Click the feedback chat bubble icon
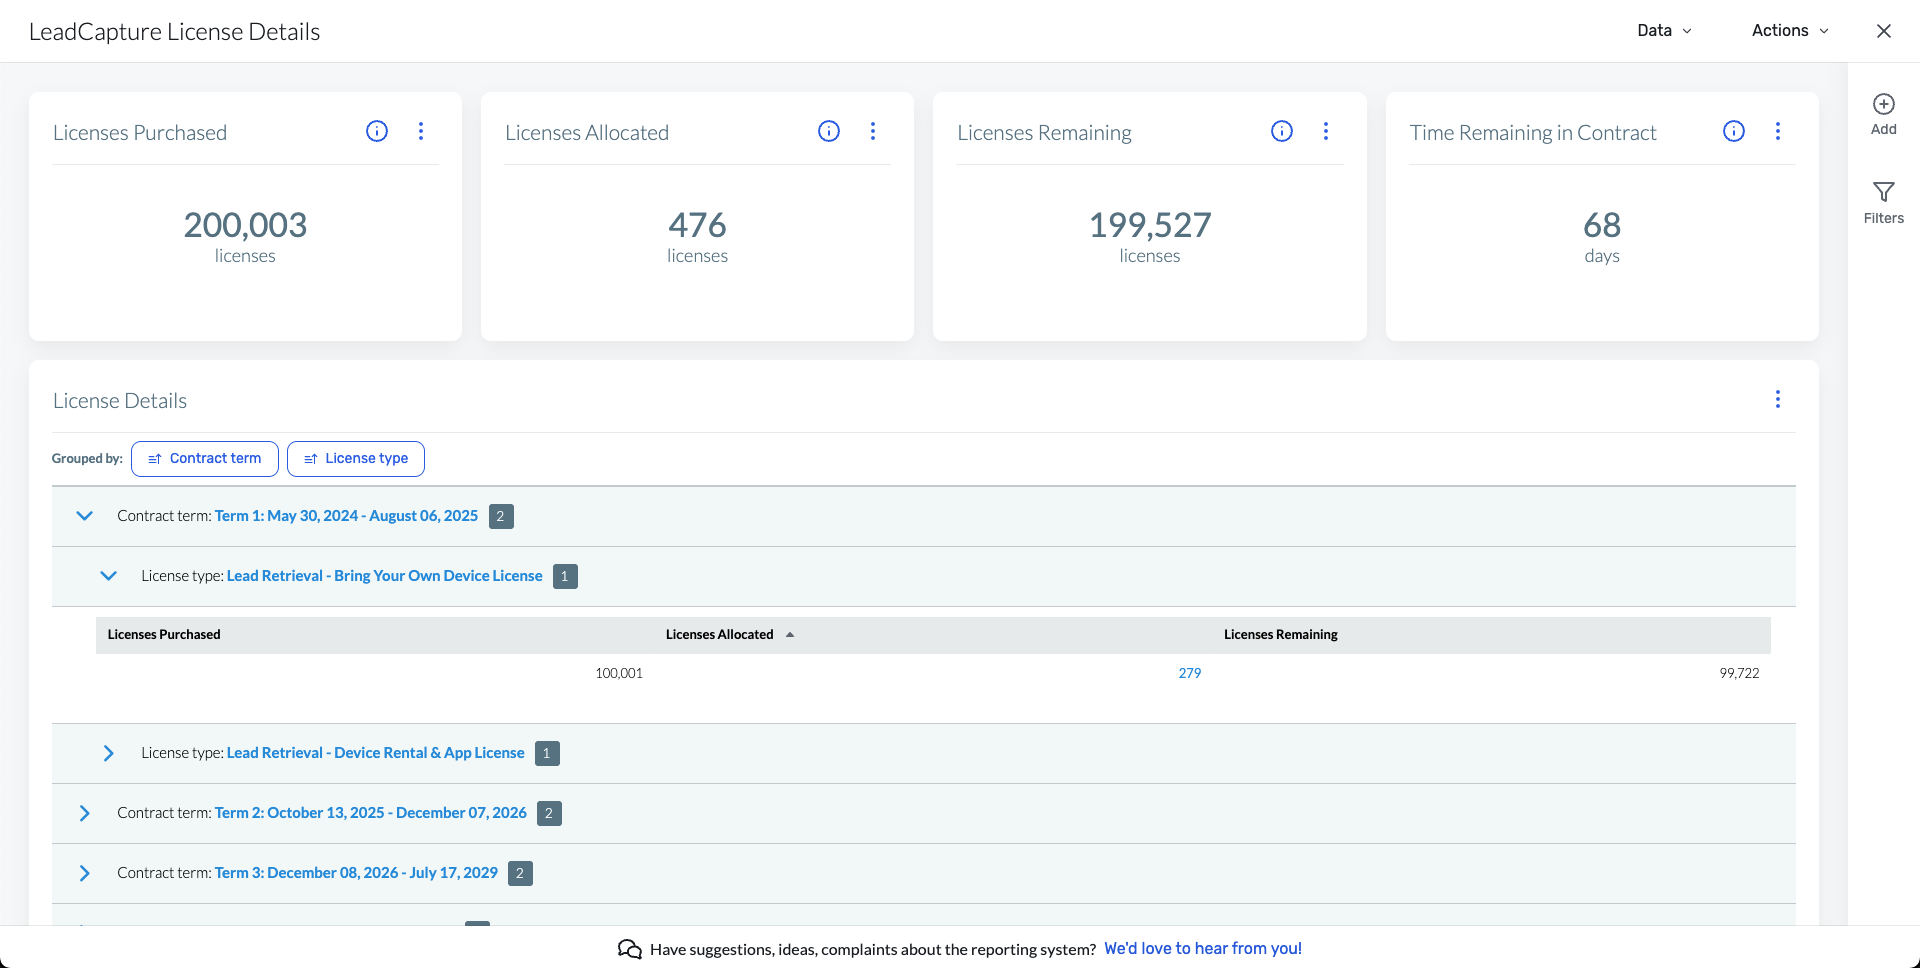The width and height of the screenshot is (1920, 968). pyautogui.click(x=630, y=949)
